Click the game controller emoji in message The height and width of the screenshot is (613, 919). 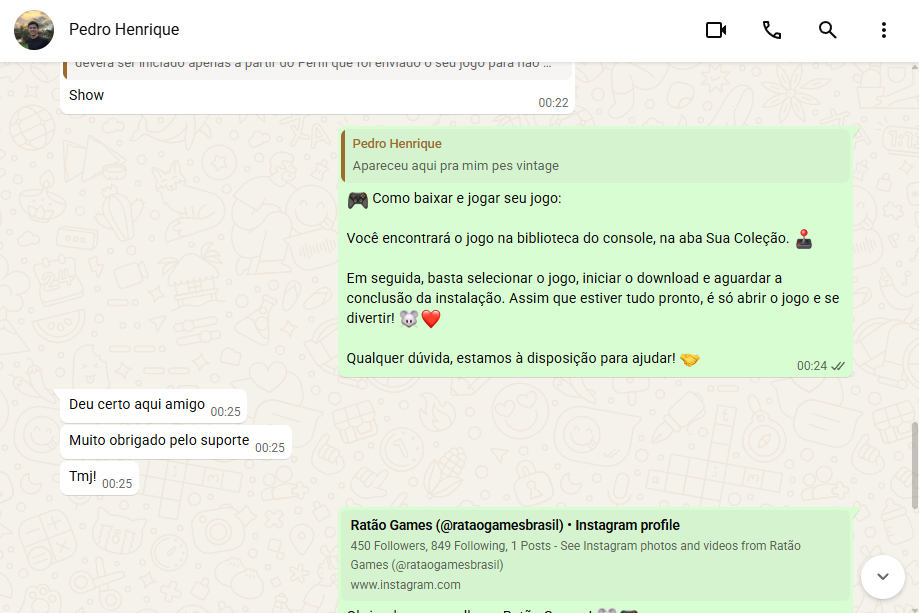coord(358,199)
